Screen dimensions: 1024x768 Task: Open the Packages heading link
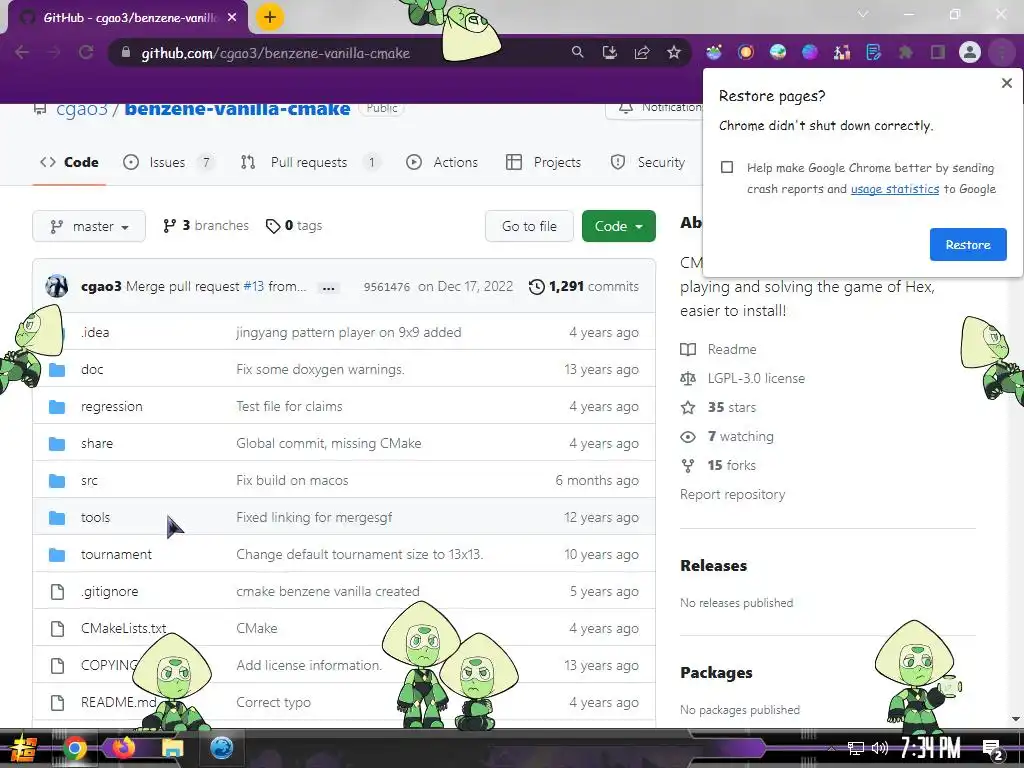pyautogui.click(x=716, y=673)
